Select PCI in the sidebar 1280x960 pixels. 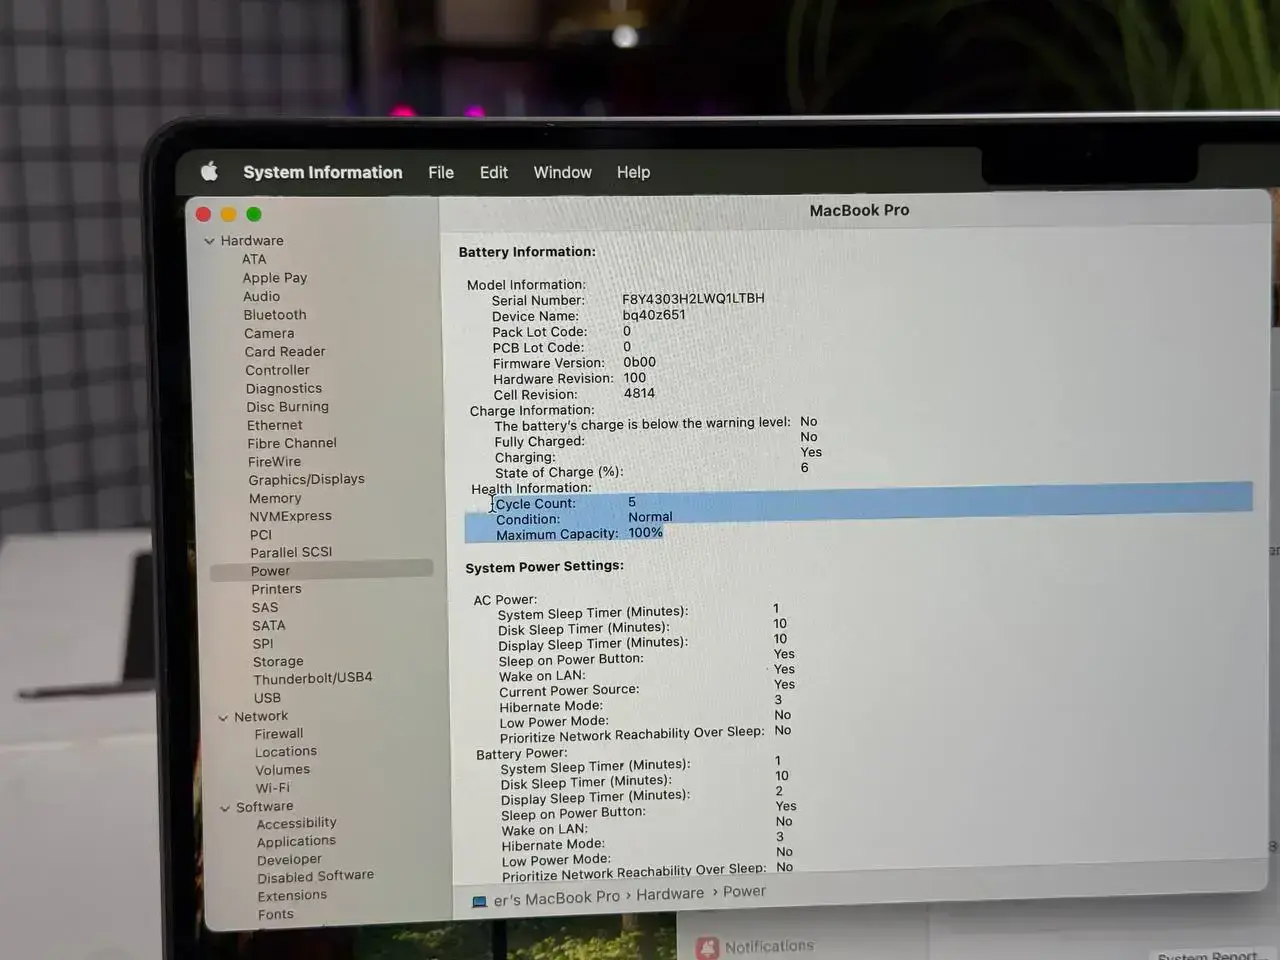click(x=261, y=535)
